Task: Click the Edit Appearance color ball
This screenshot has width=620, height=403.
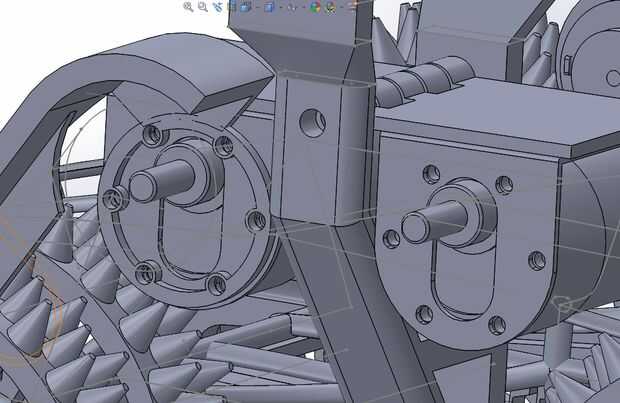Action: pos(315,7)
